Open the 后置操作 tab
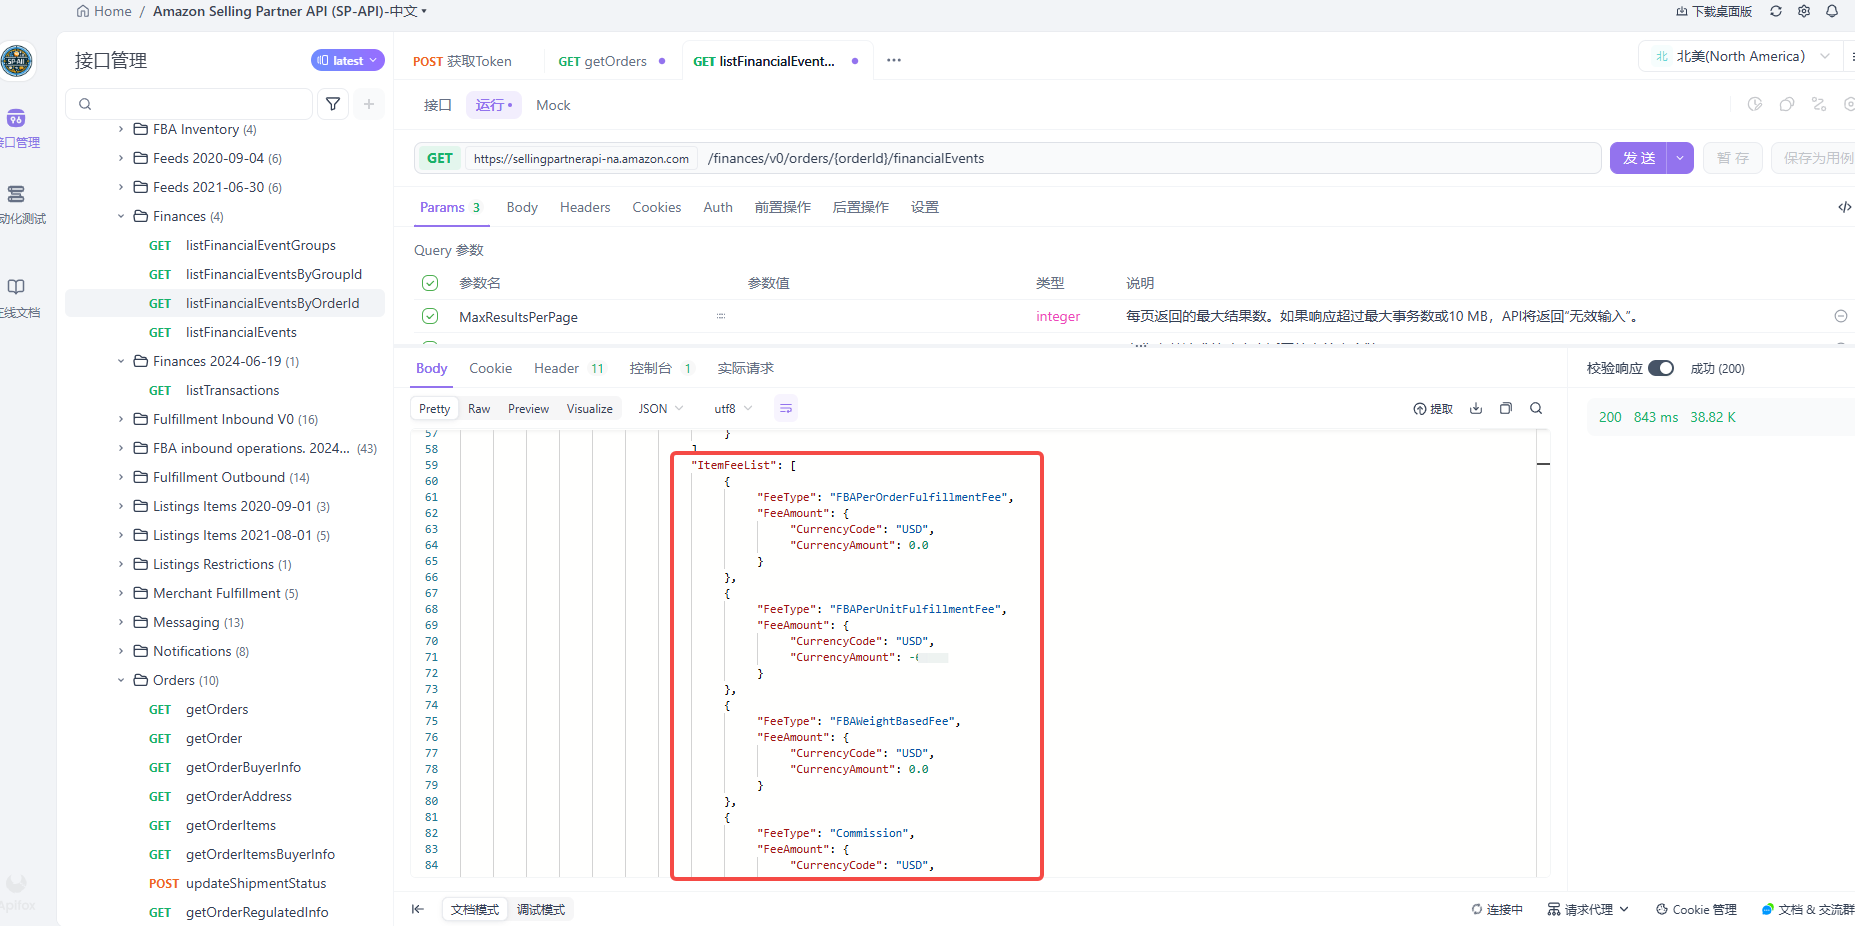 click(861, 207)
